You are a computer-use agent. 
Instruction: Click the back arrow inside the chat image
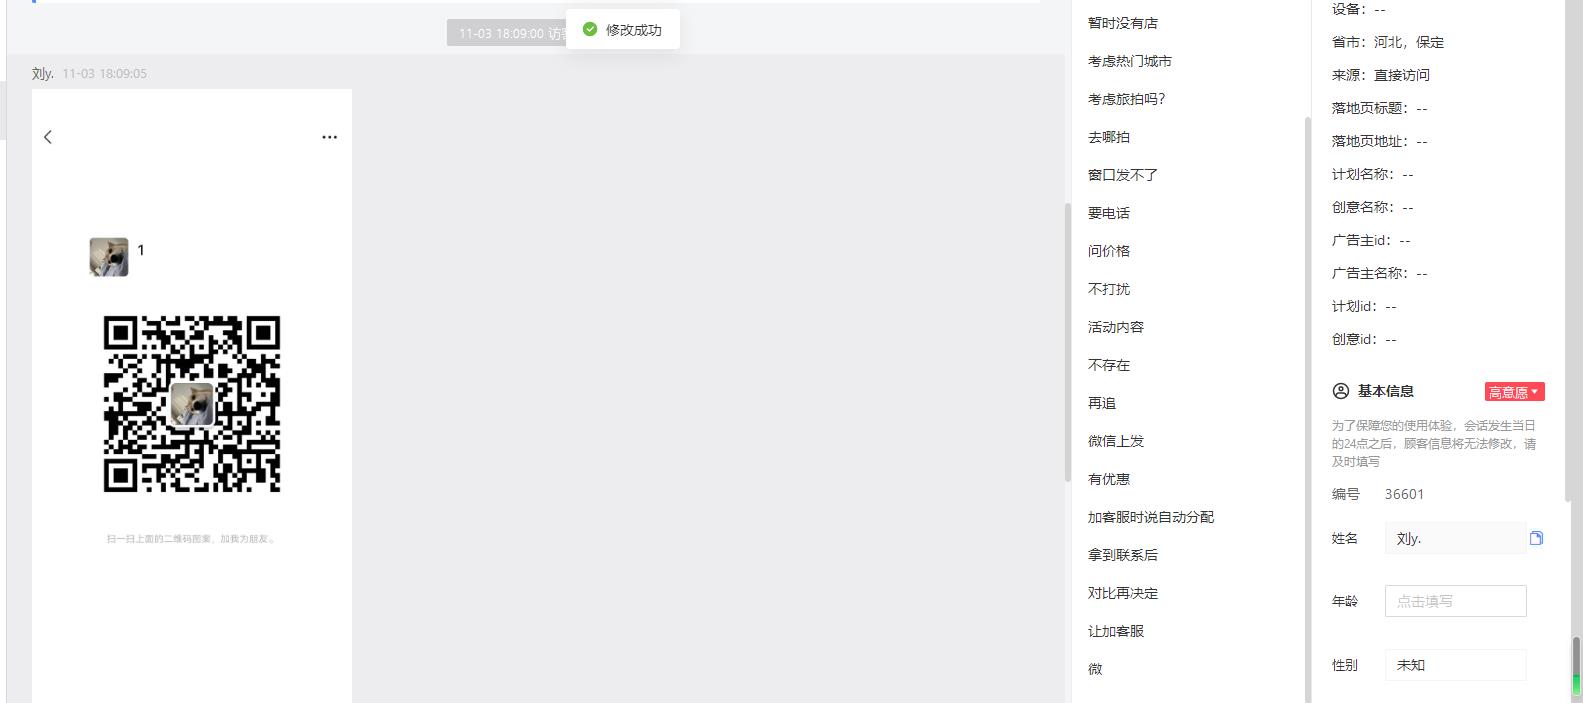pyautogui.click(x=48, y=137)
